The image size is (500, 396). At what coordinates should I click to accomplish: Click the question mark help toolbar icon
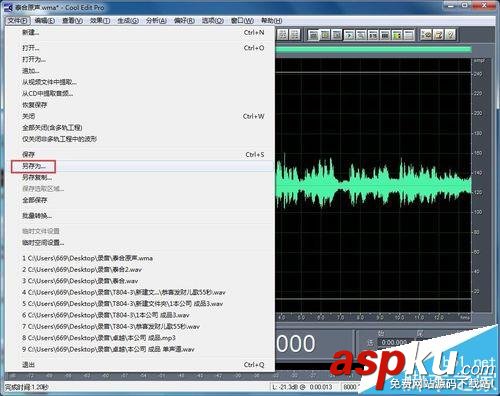(x=450, y=35)
